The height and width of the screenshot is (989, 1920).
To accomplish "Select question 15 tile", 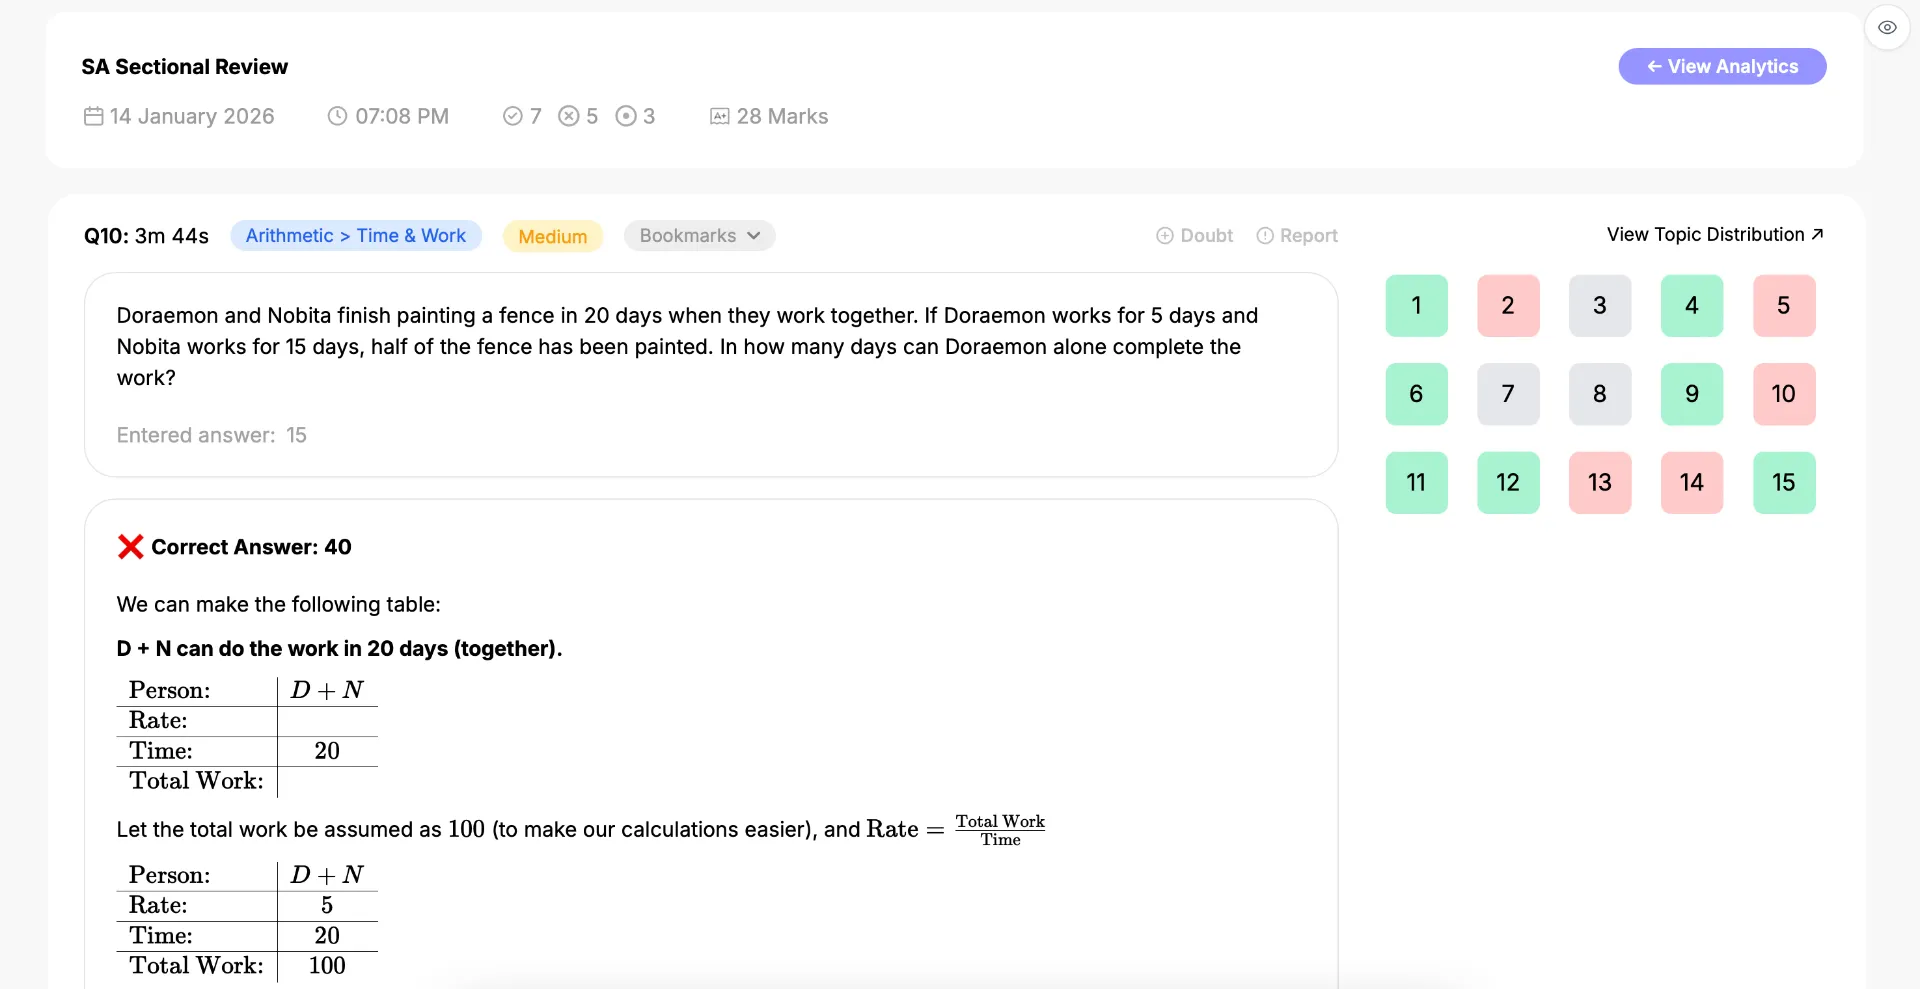I will point(1784,482).
